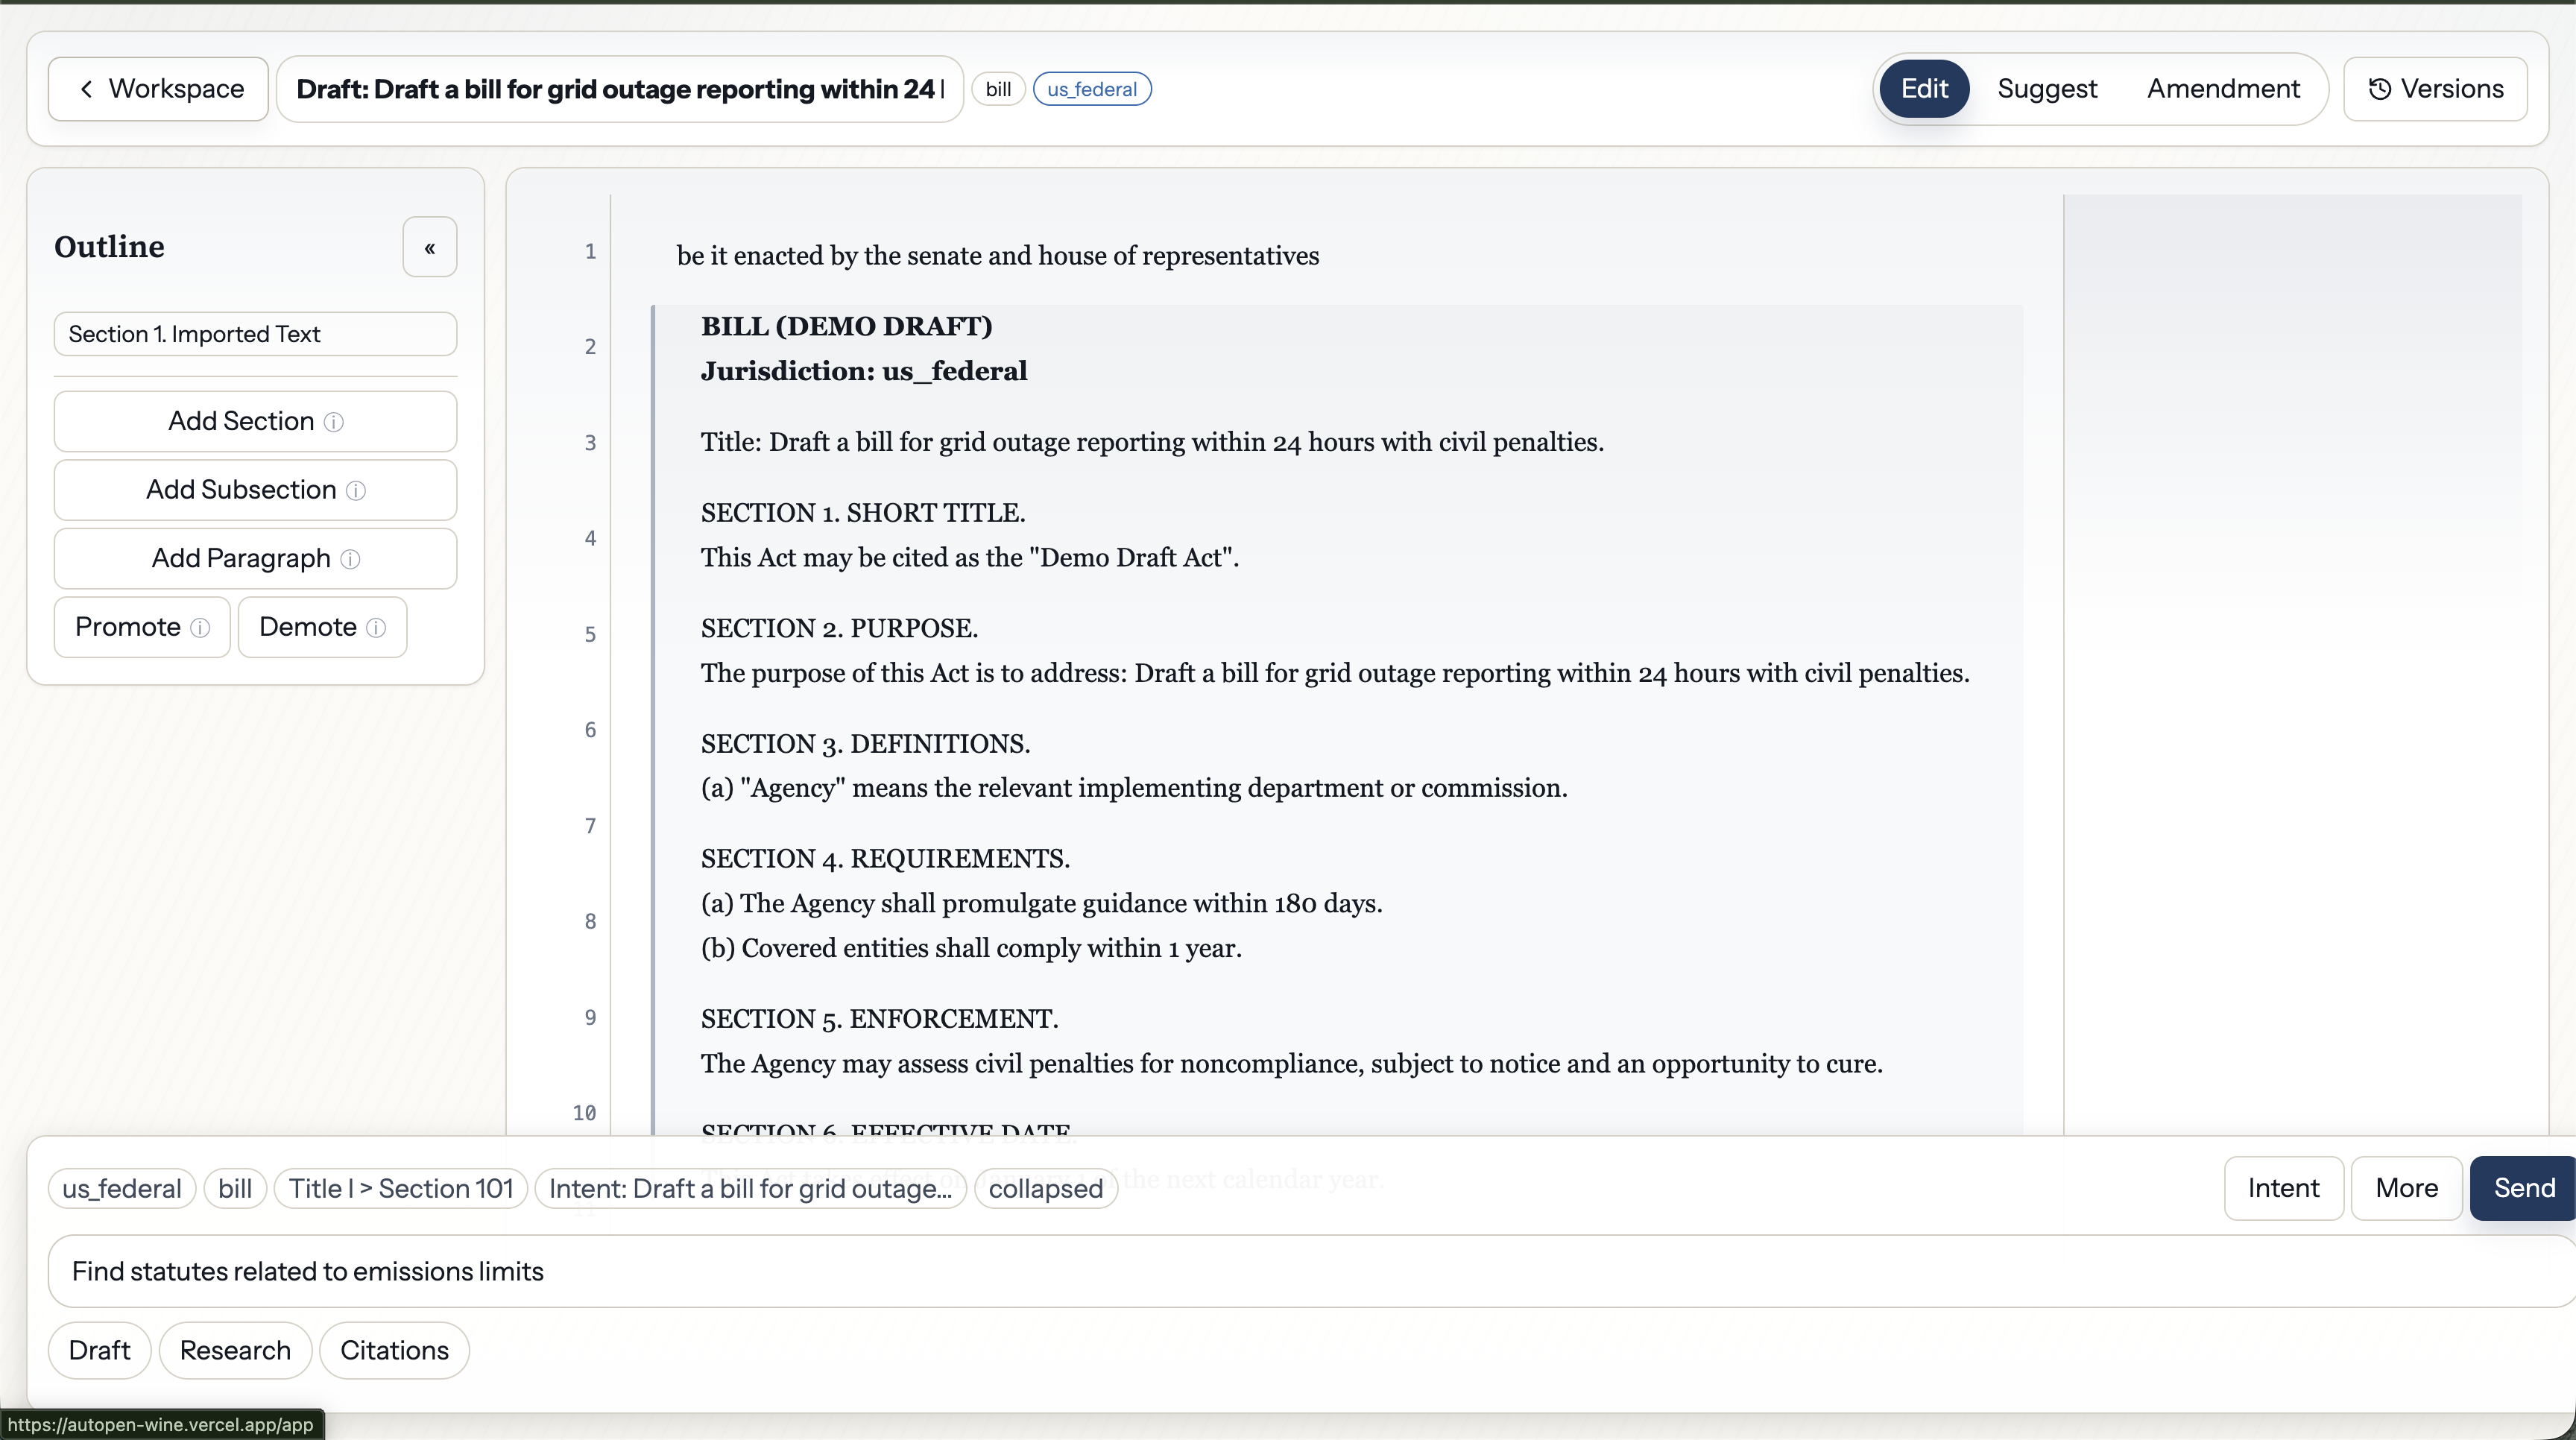The height and width of the screenshot is (1440, 2576).
Task: Expand the More options menu
Action: tap(2405, 1188)
